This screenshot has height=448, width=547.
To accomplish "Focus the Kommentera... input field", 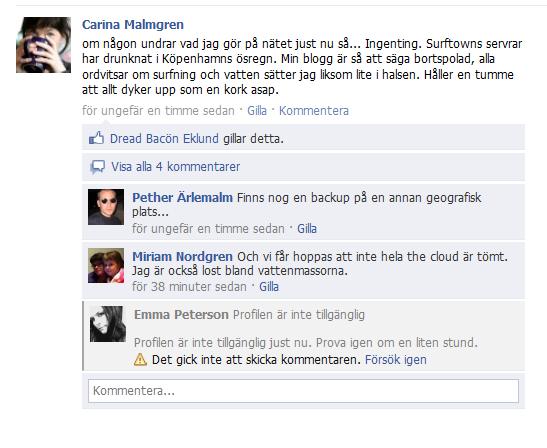I will [x=304, y=391].
